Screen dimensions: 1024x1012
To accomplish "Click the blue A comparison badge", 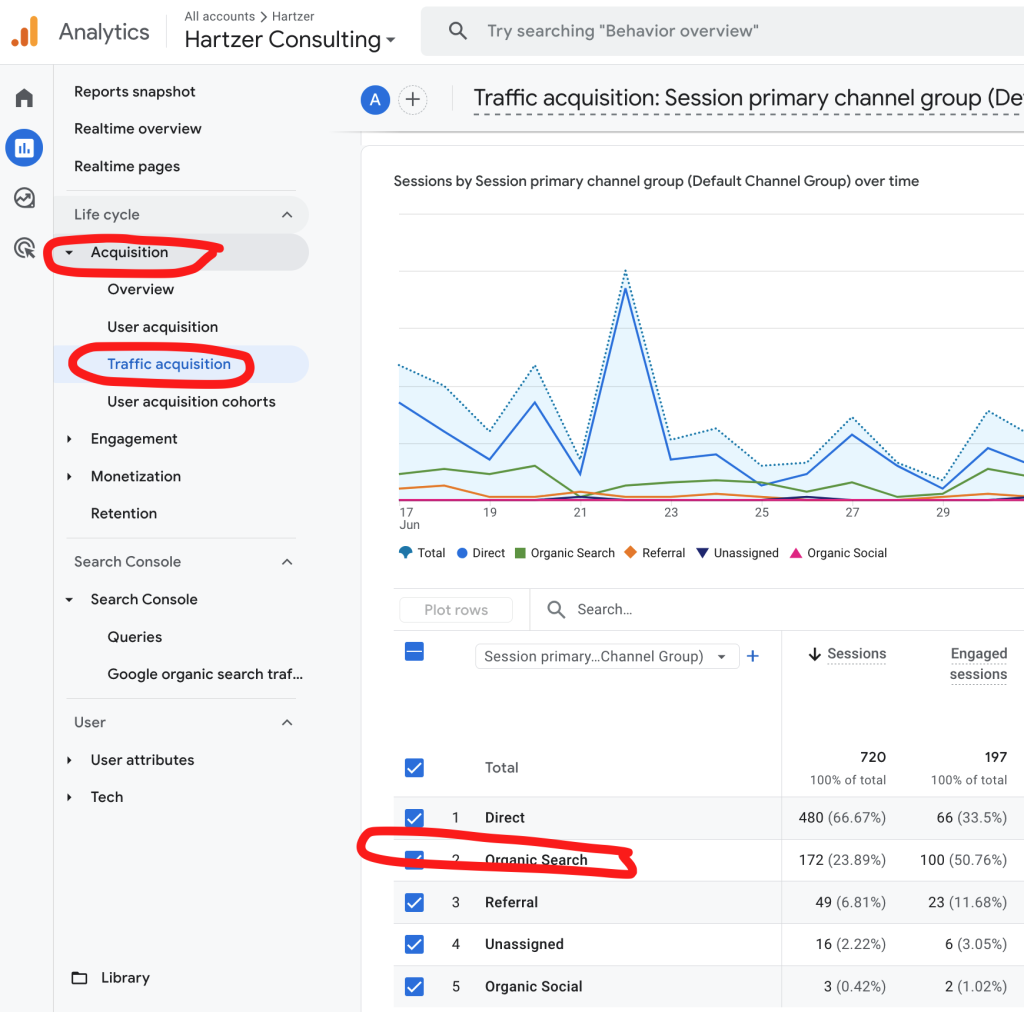I will coord(375,100).
